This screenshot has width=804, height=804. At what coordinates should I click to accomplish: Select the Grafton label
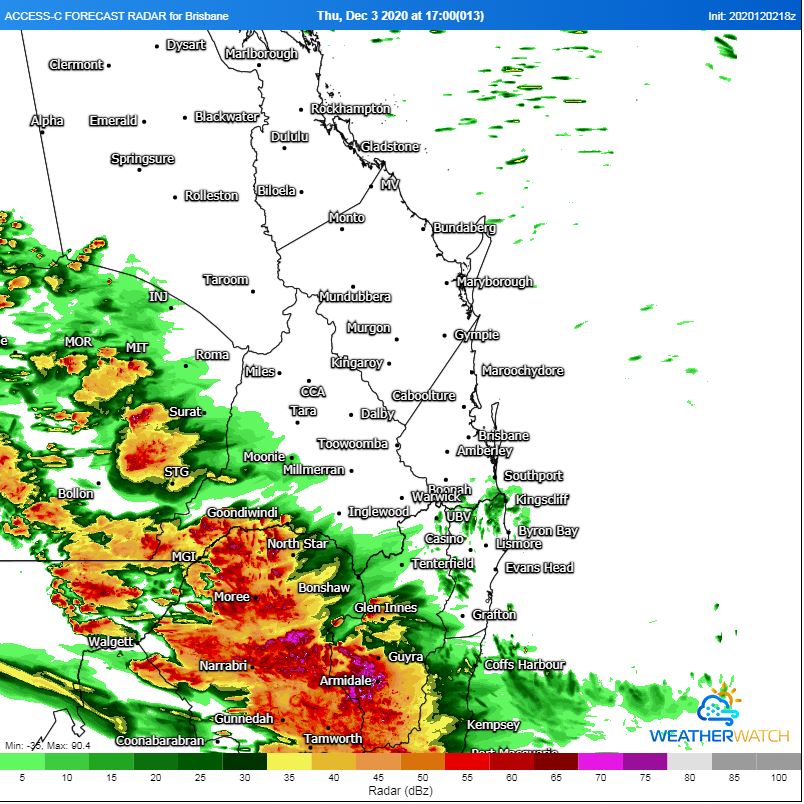[x=494, y=614]
